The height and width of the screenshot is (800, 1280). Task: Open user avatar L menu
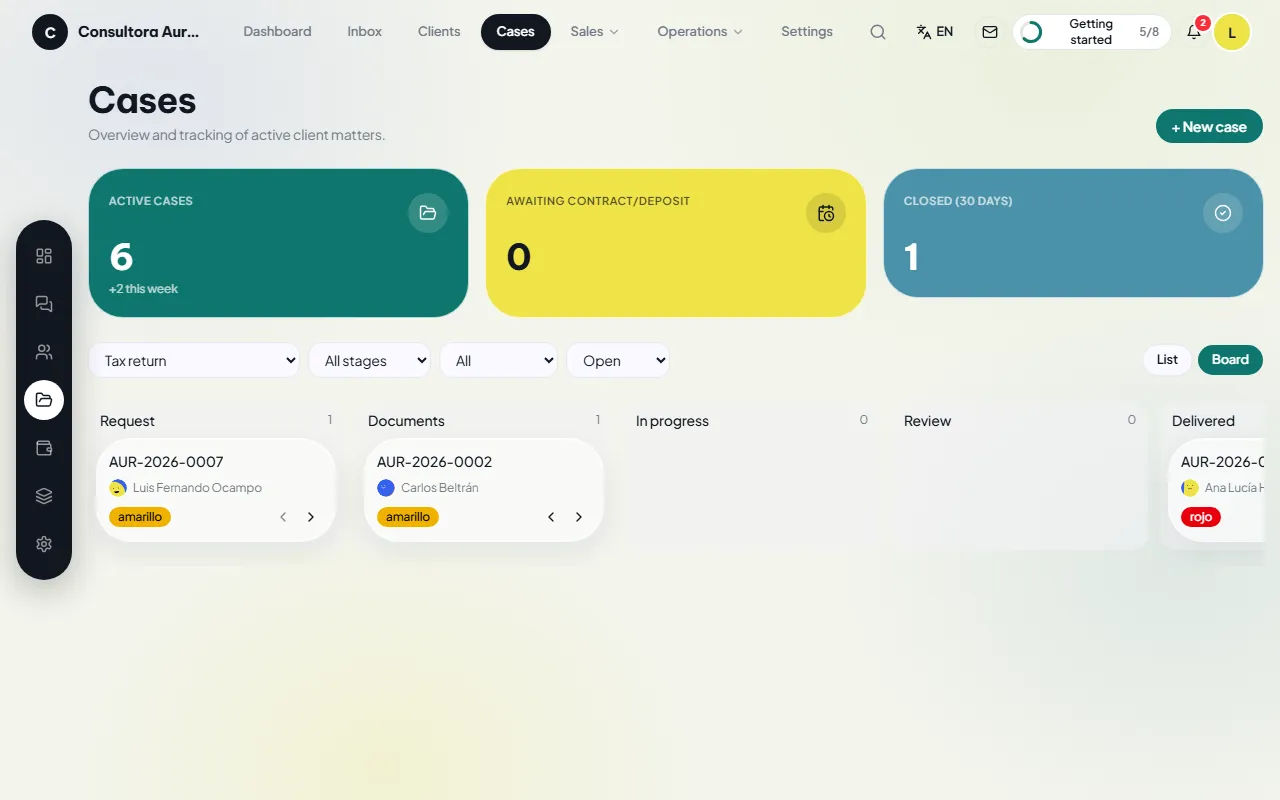[x=1232, y=32]
